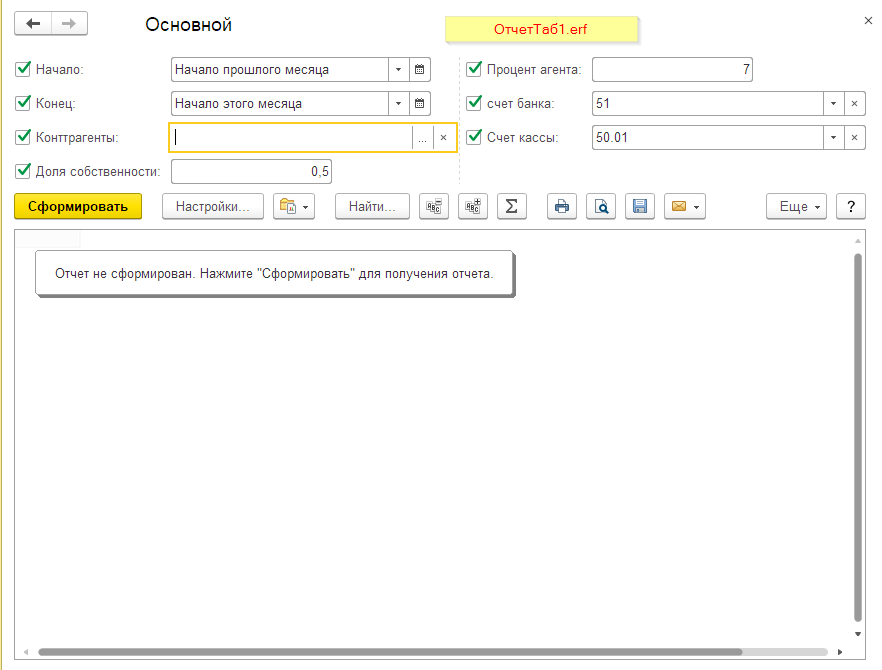The width and height of the screenshot is (882, 670).
Task: Click into the Доля собственности input field
Action: [250, 172]
